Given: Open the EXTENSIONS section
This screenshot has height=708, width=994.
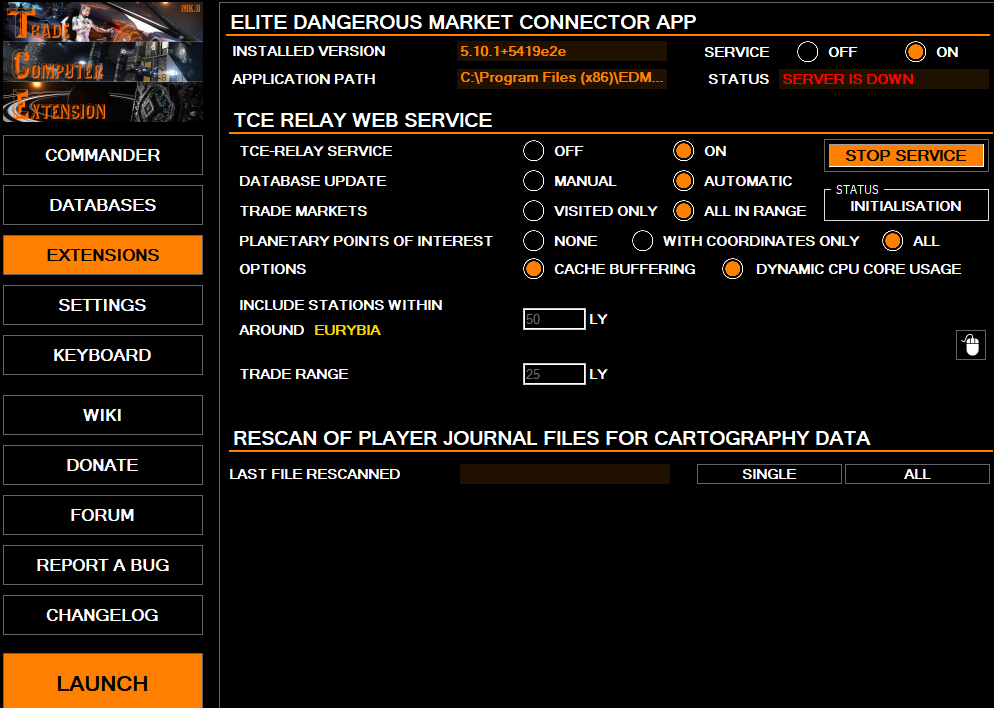Looking at the screenshot, I should 103,255.
